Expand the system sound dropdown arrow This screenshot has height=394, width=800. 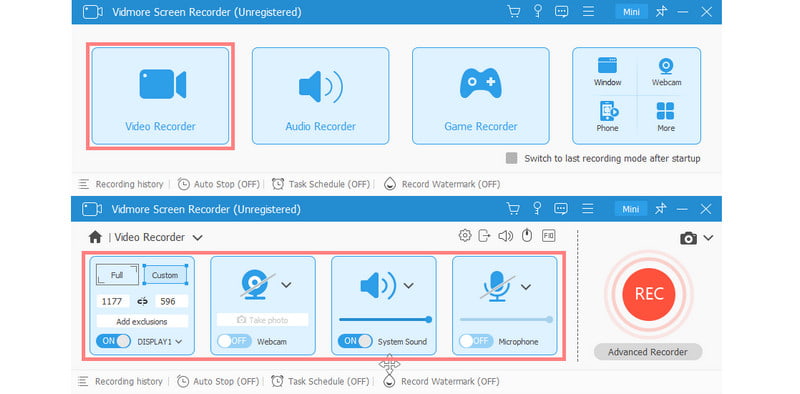coord(408,285)
